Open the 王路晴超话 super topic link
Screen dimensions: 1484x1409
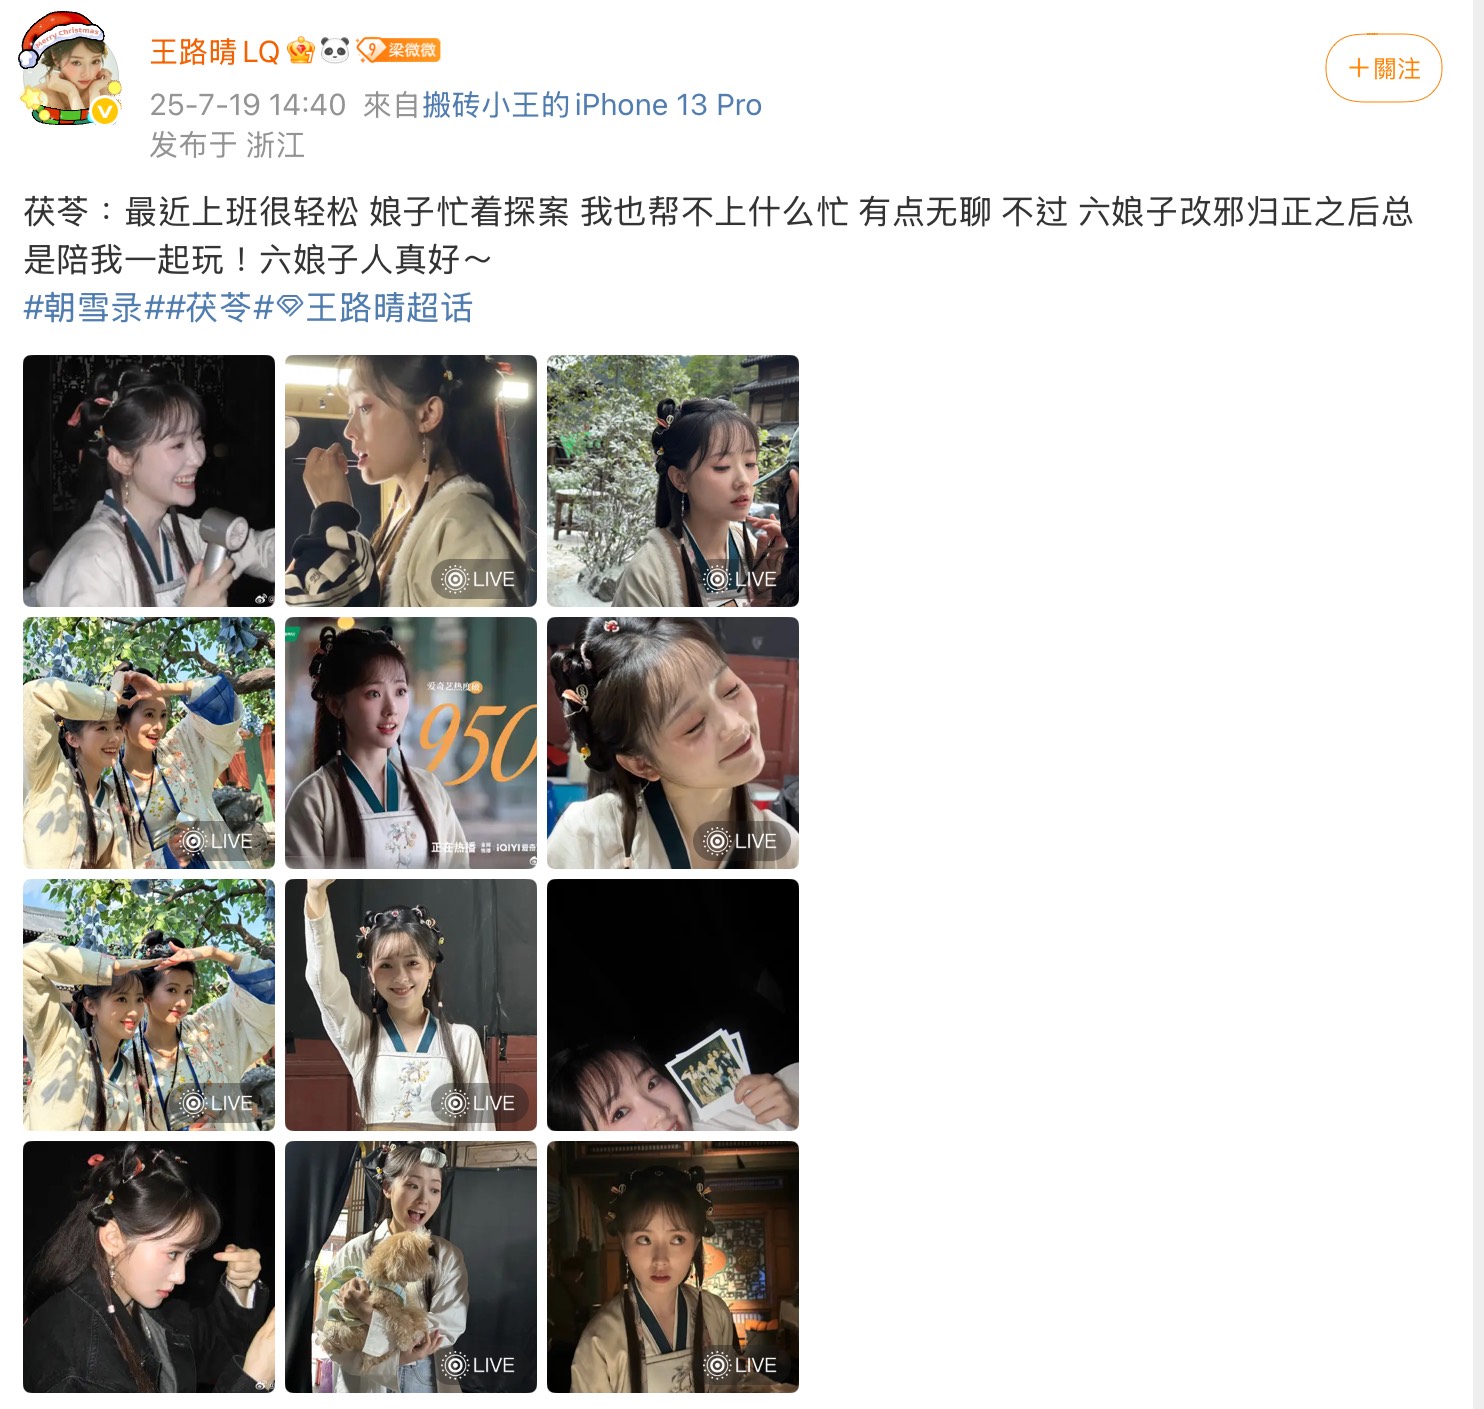(389, 308)
